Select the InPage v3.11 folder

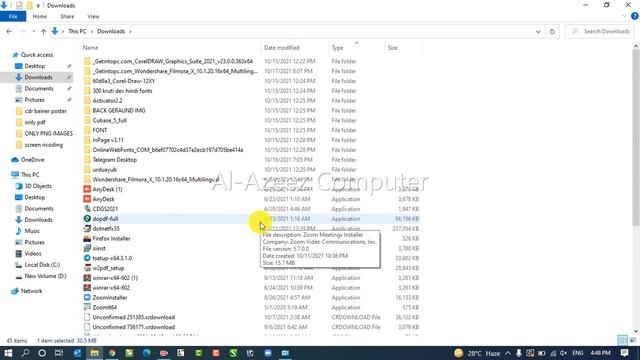[108, 140]
